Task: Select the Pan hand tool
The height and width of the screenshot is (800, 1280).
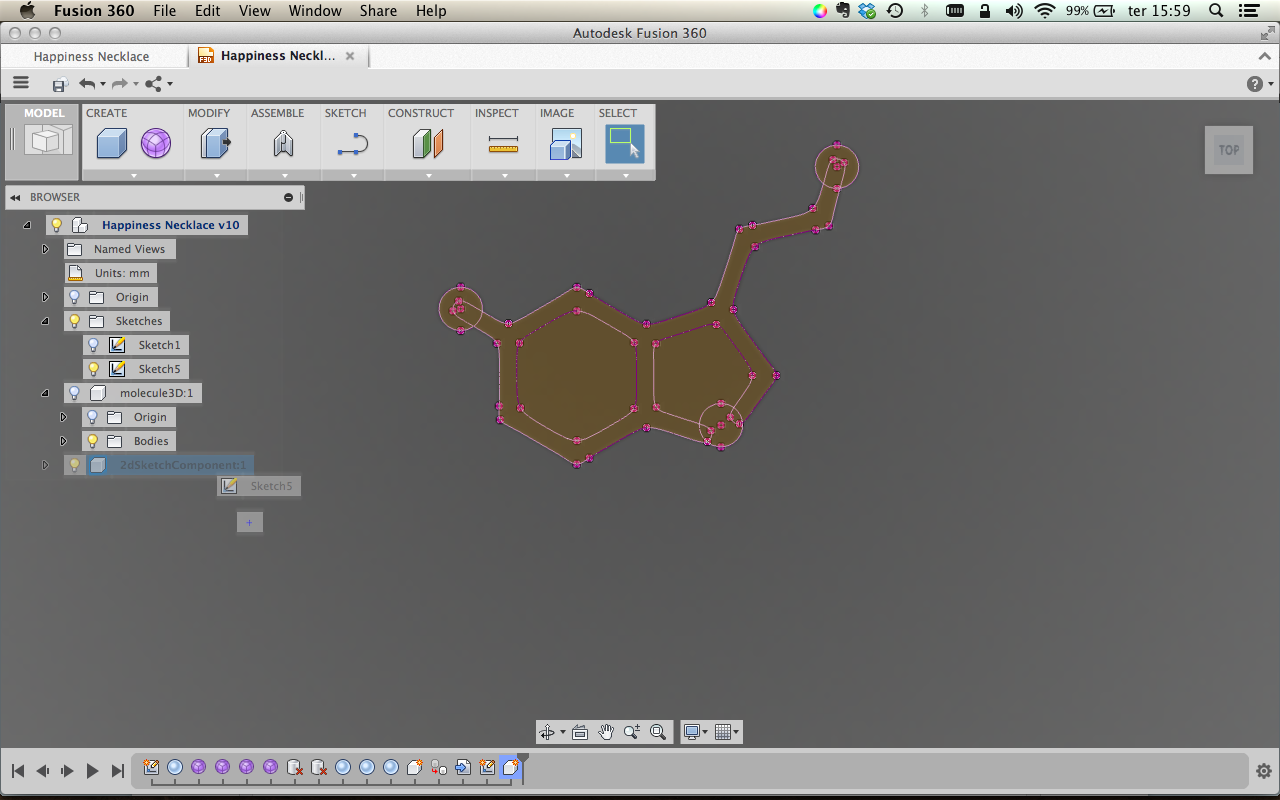Action: 606,732
